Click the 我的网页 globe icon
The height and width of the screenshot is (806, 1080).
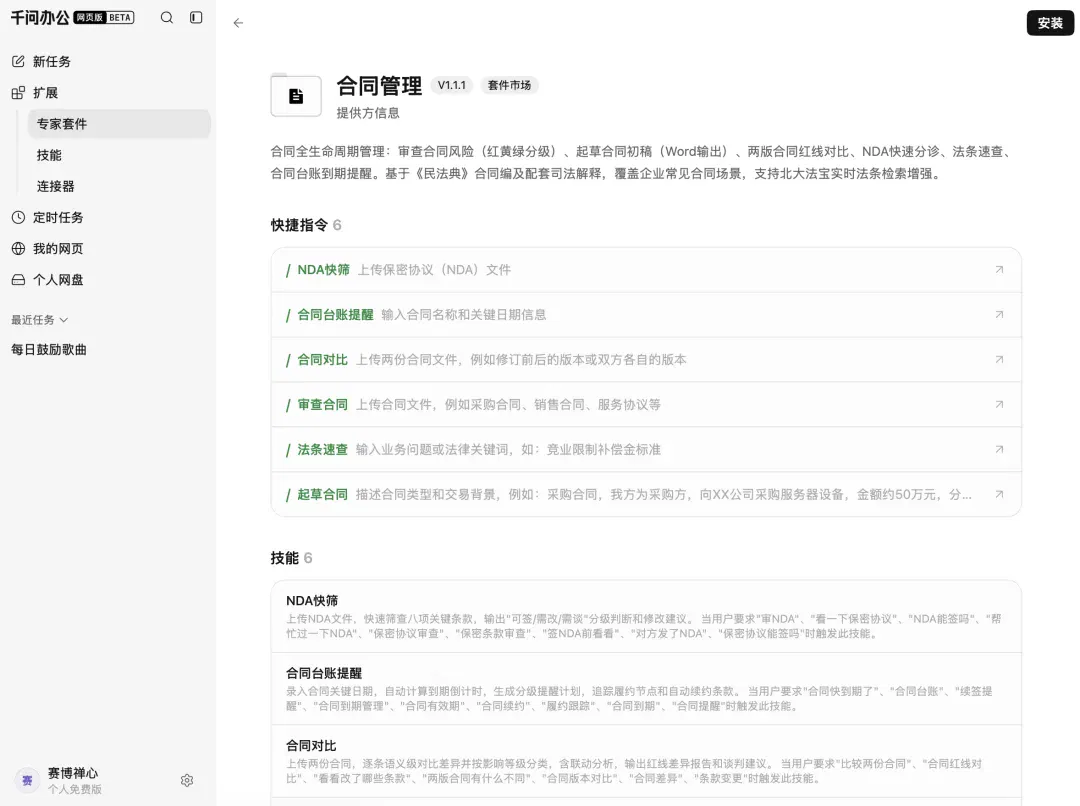click(x=19, y=248)
